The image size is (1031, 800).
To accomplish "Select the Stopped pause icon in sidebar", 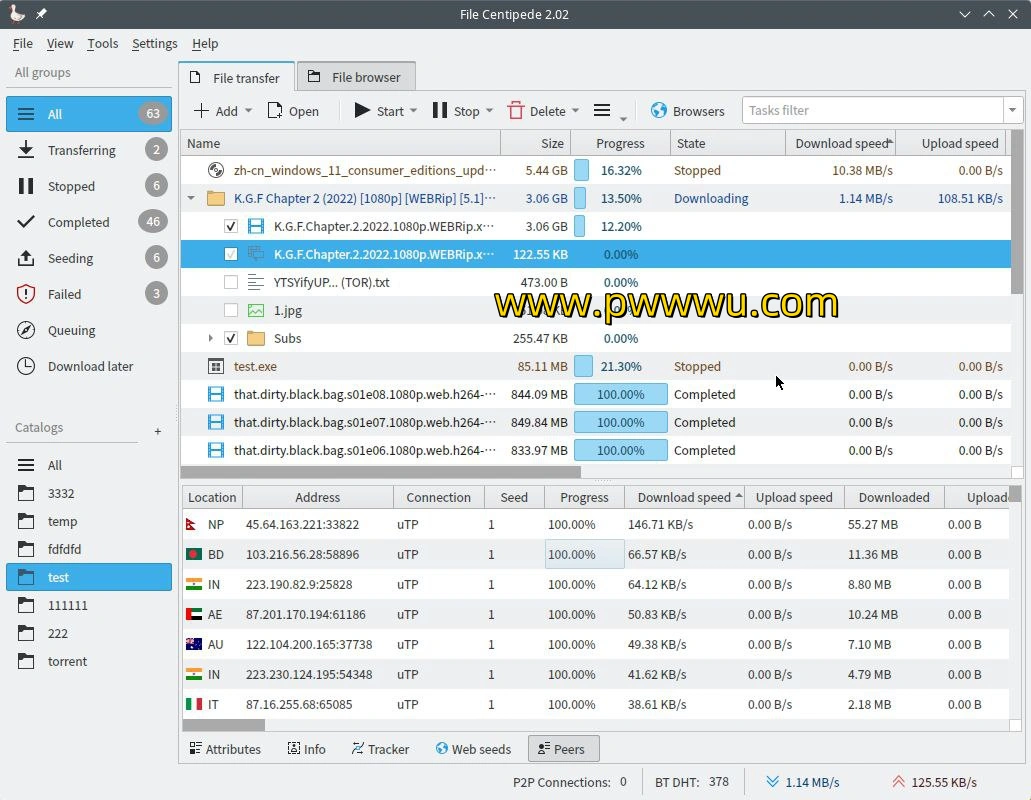I will click(x=26, y=186).
